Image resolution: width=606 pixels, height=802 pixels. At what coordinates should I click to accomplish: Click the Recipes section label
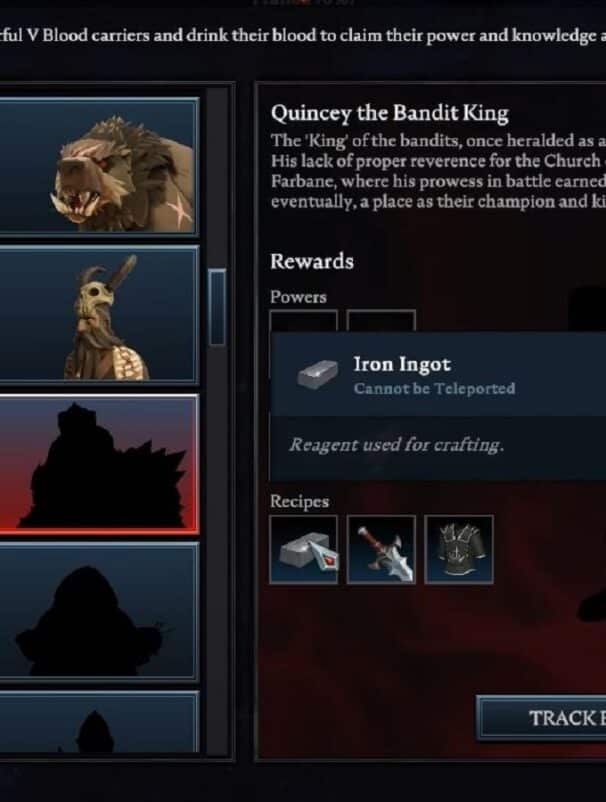(x=300, y=502)
